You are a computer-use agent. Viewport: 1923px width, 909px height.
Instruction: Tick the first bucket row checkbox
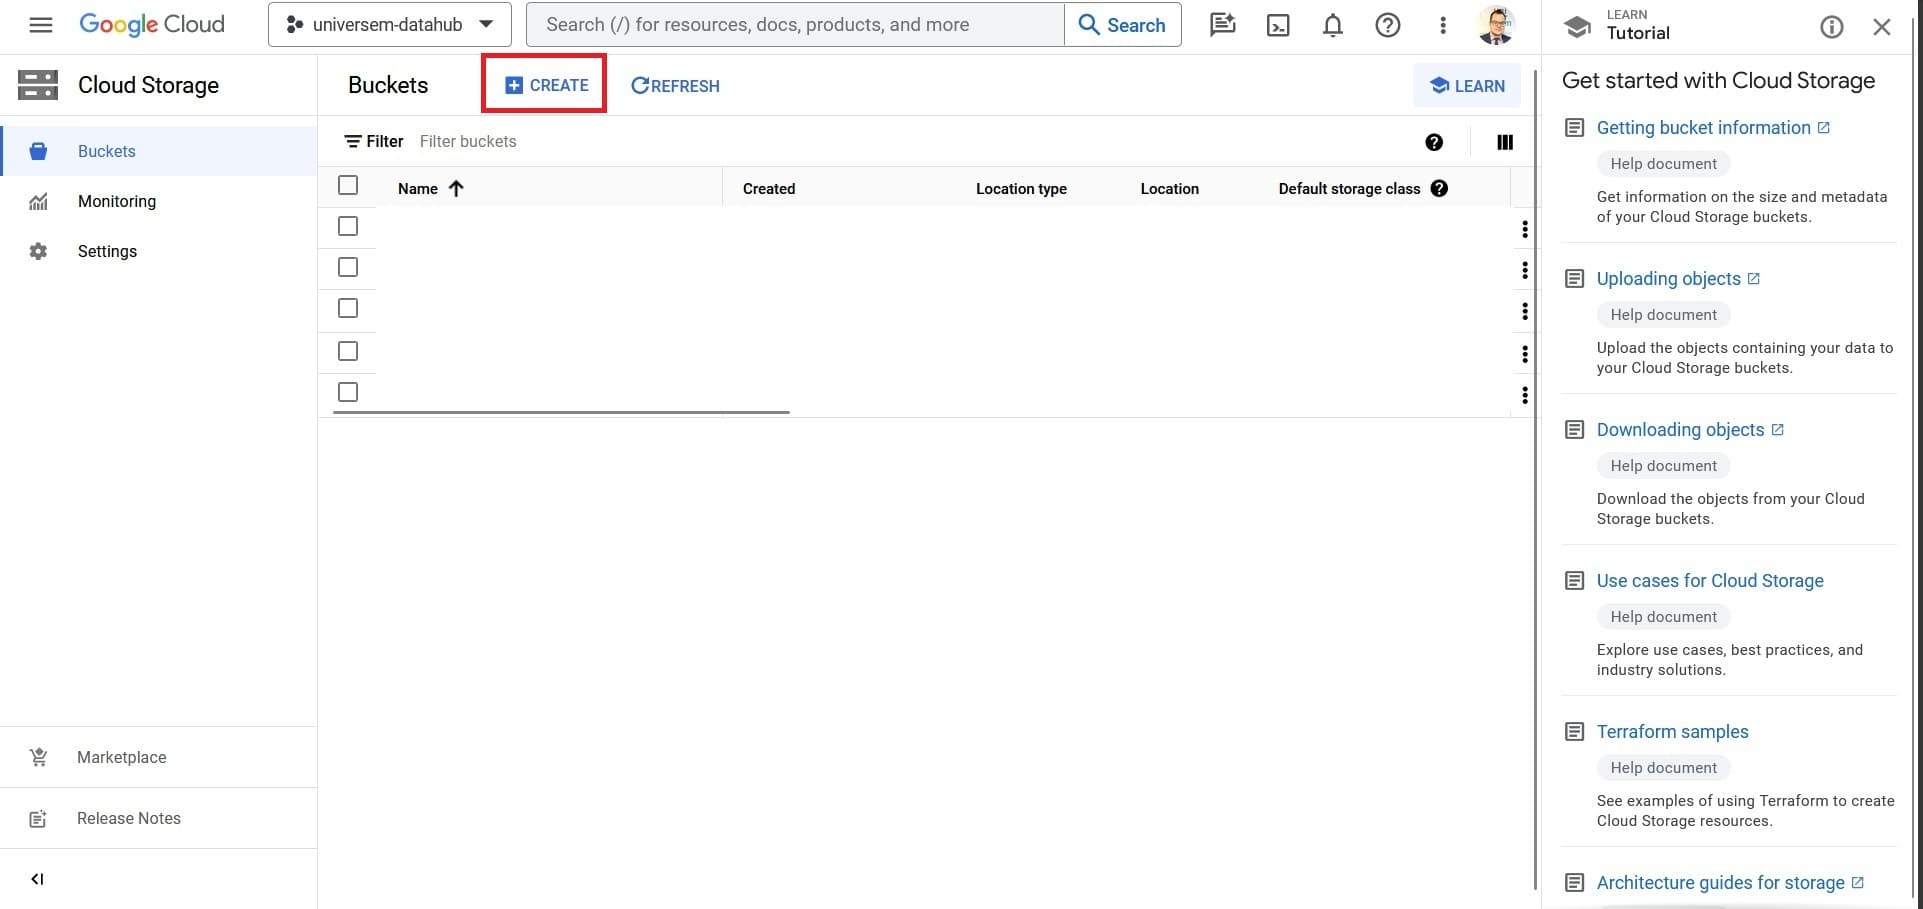[x=348, y=226]
